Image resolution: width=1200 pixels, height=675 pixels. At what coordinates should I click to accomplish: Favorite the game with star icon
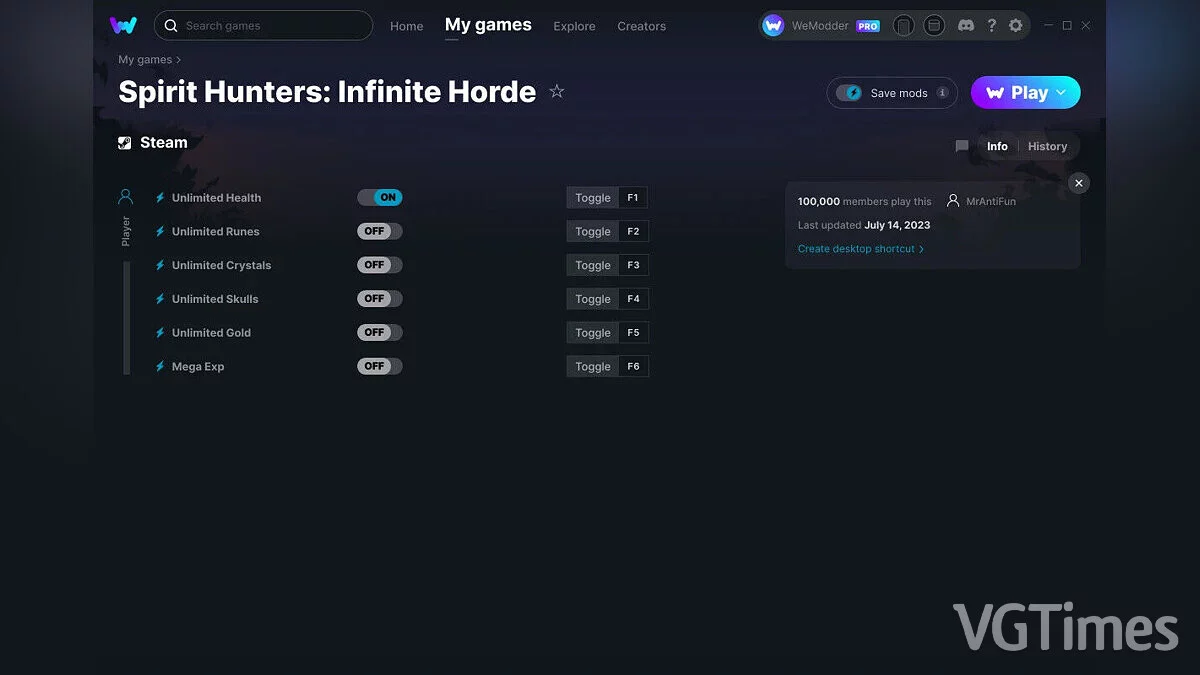click(557, 92)
